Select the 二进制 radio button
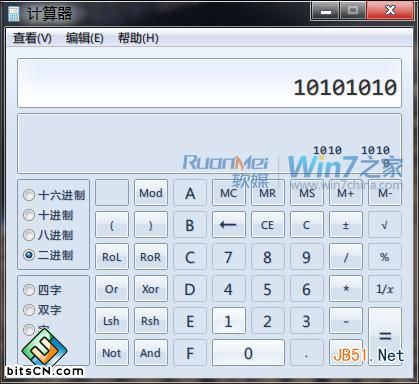 pyautogui.click(x=48, y=255)
